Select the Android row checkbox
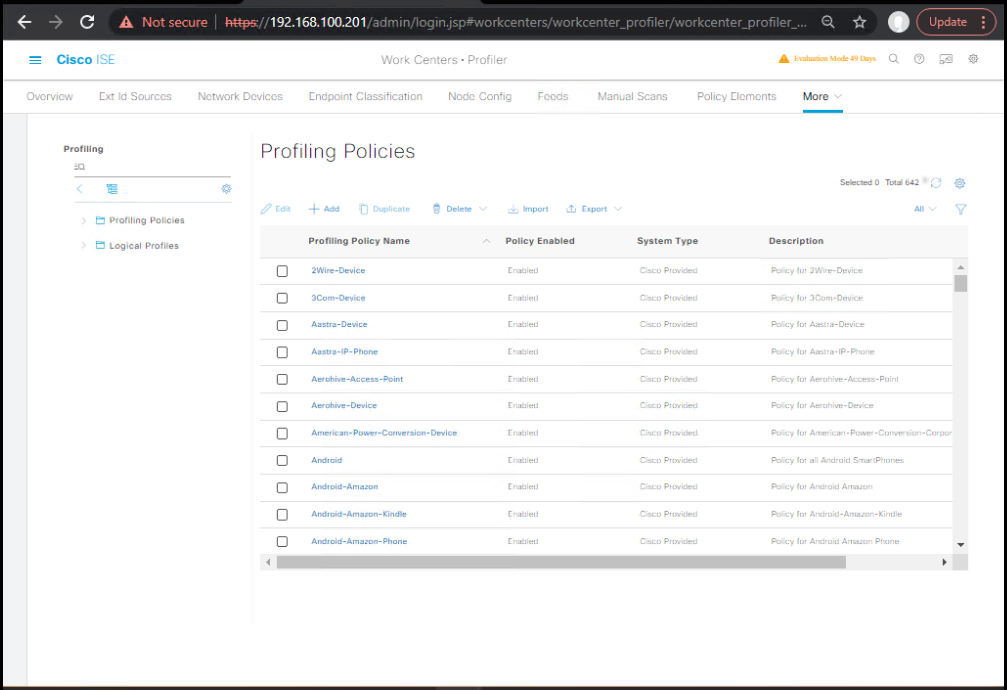Screen dimensions: 1007x690 click(282, 461)
